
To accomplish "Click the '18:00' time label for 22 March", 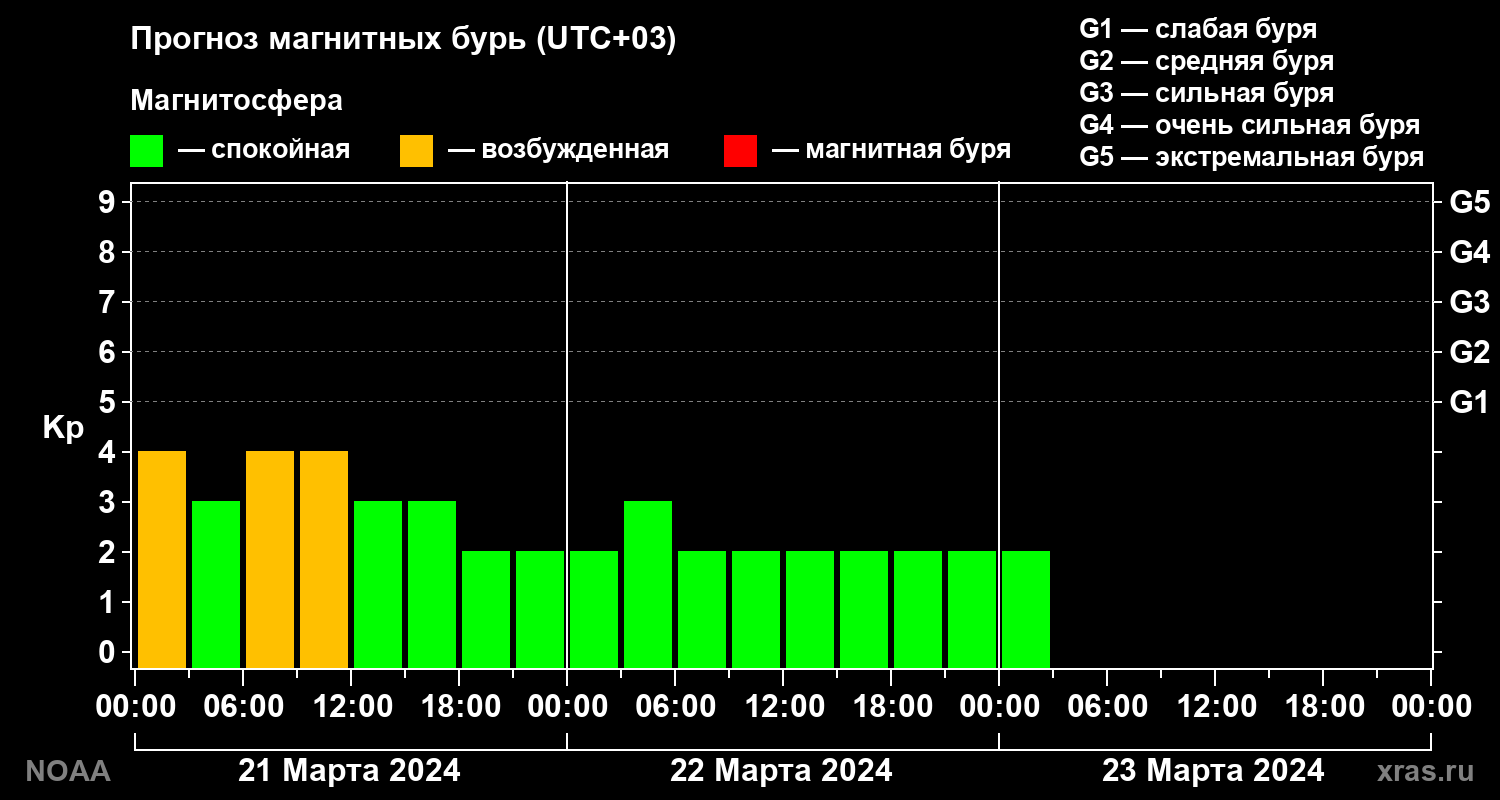I will click(x=891, y=706).
